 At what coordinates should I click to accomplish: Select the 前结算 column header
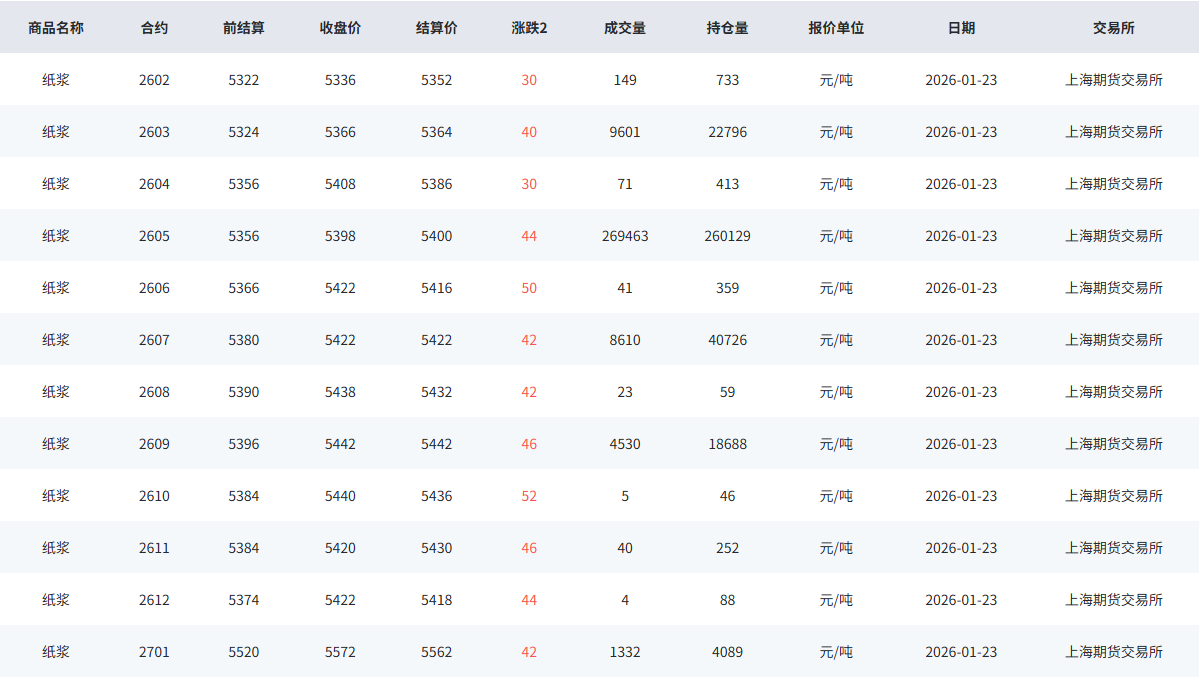tap(243, 28)
